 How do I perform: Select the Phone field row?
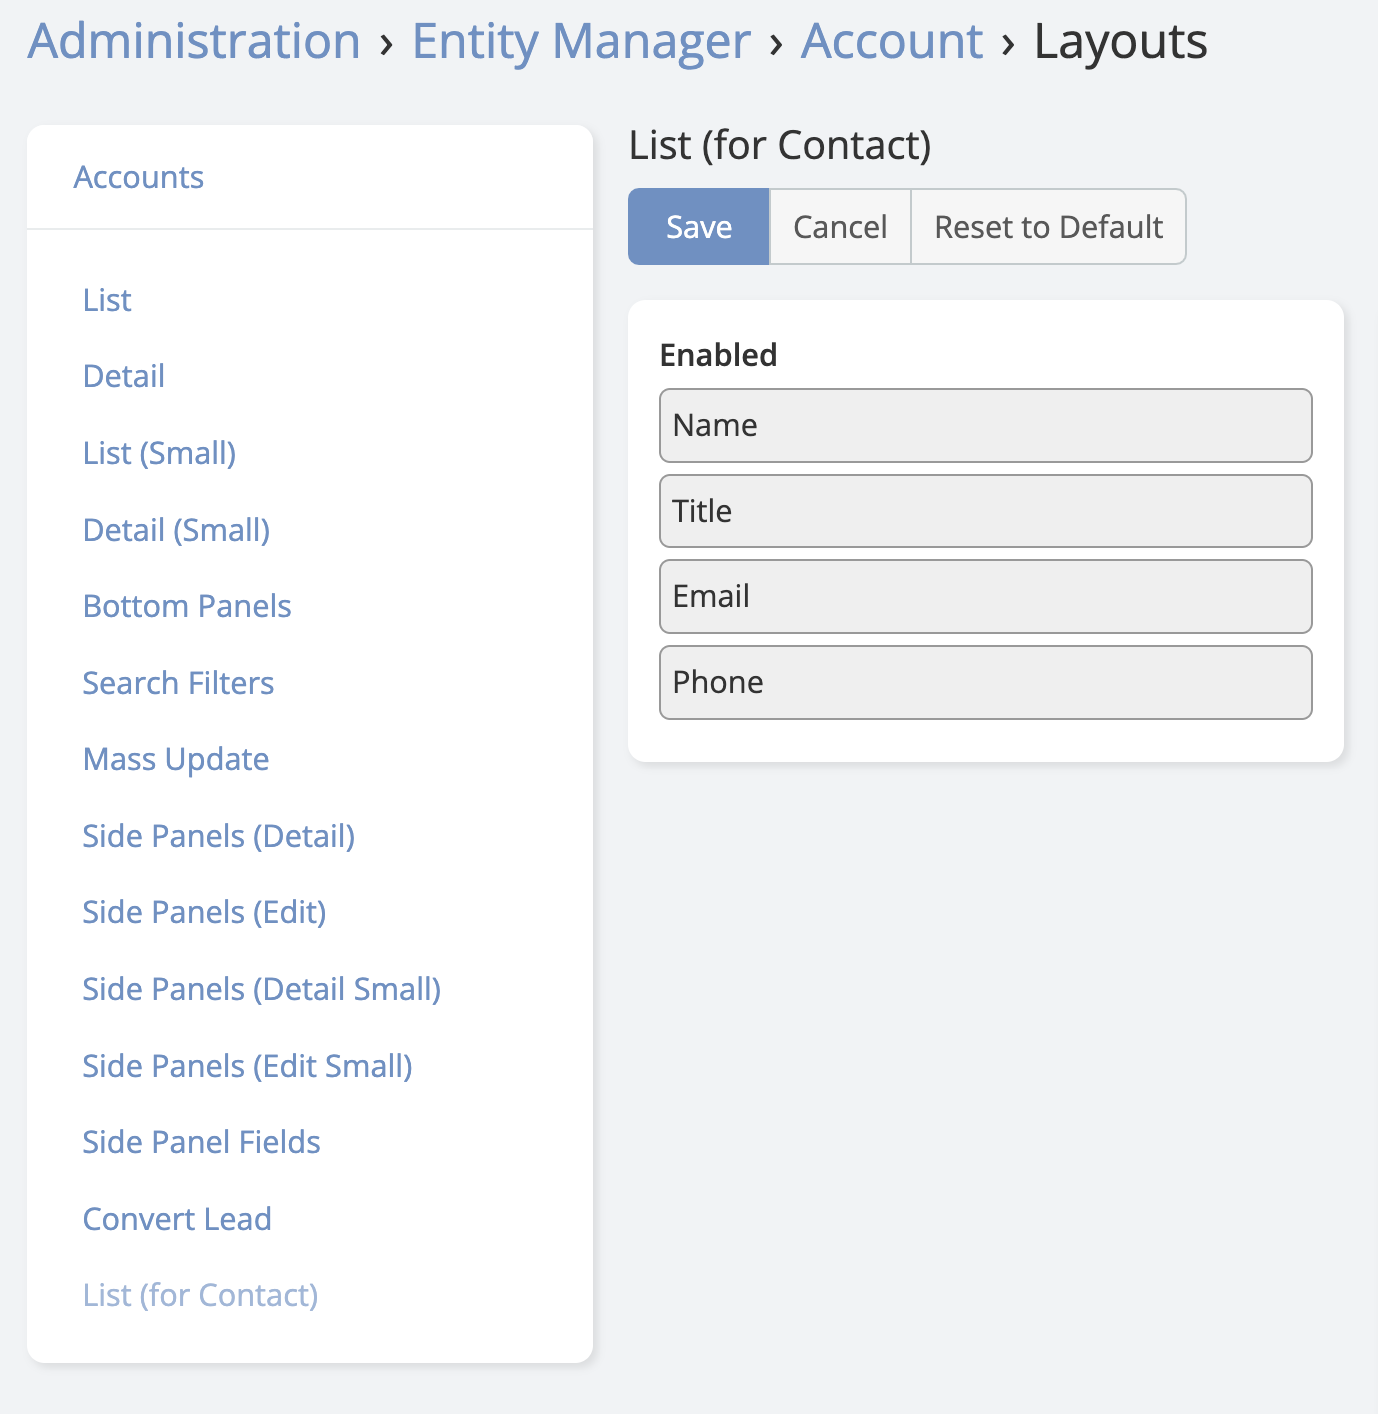pyautogui.click(x=985, y=683)
